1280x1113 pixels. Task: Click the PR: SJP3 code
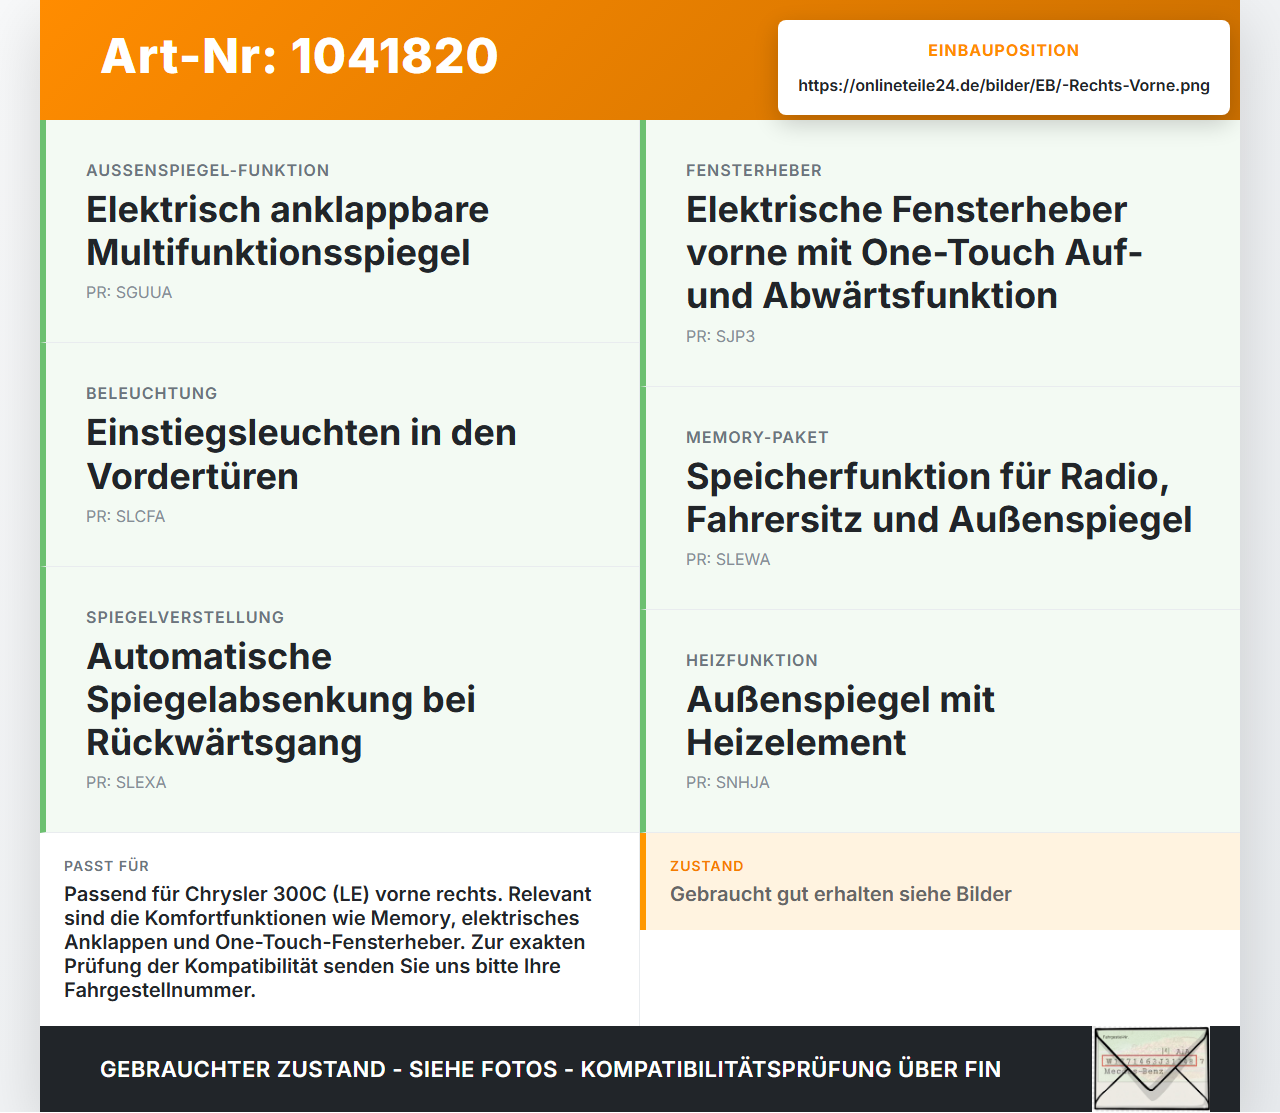point(720,336)
